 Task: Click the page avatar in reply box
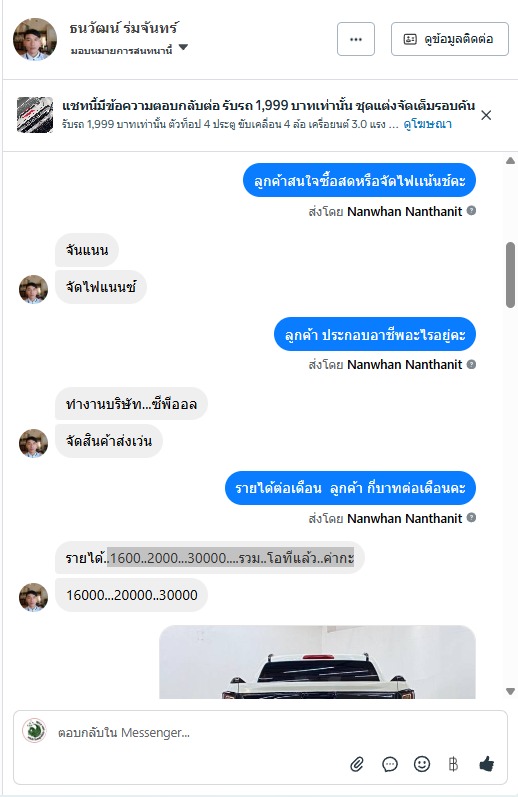34,731
